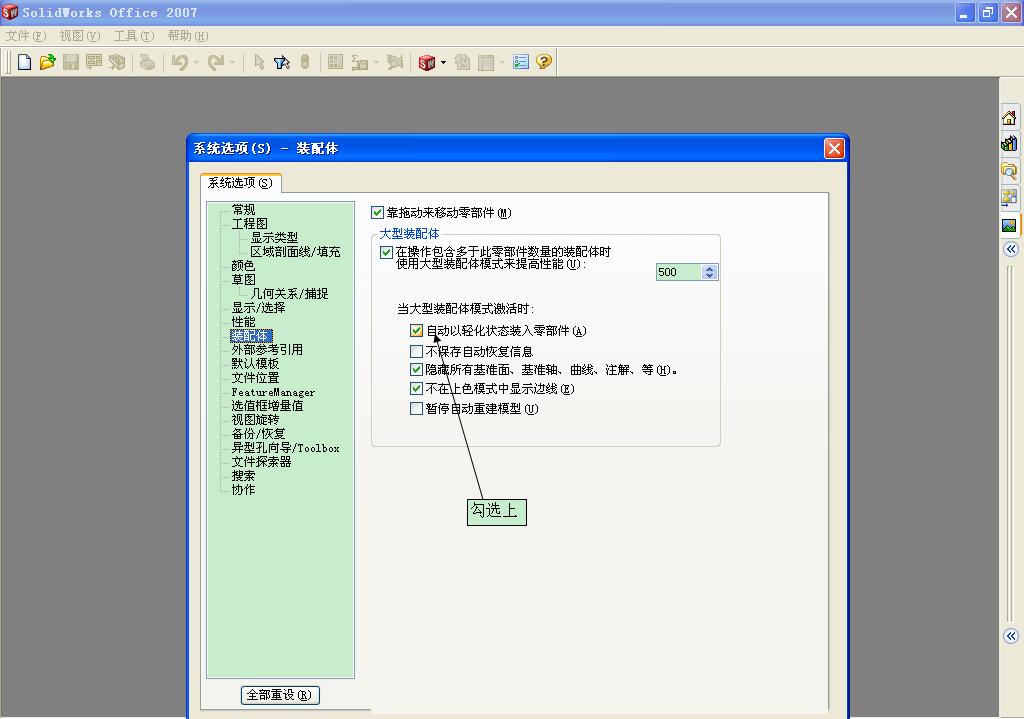Close the 系统选项 dialog
1024x719 pixels.
834,148
